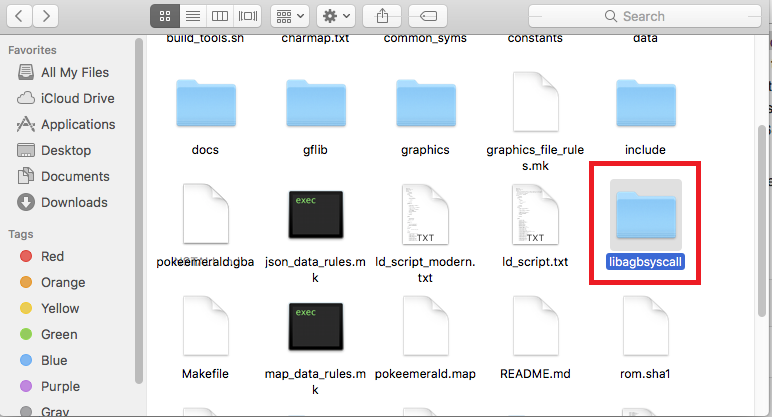Open Applications from Favorites sidebar
This screenshot has height=417, width=772.
click(77, 124)
